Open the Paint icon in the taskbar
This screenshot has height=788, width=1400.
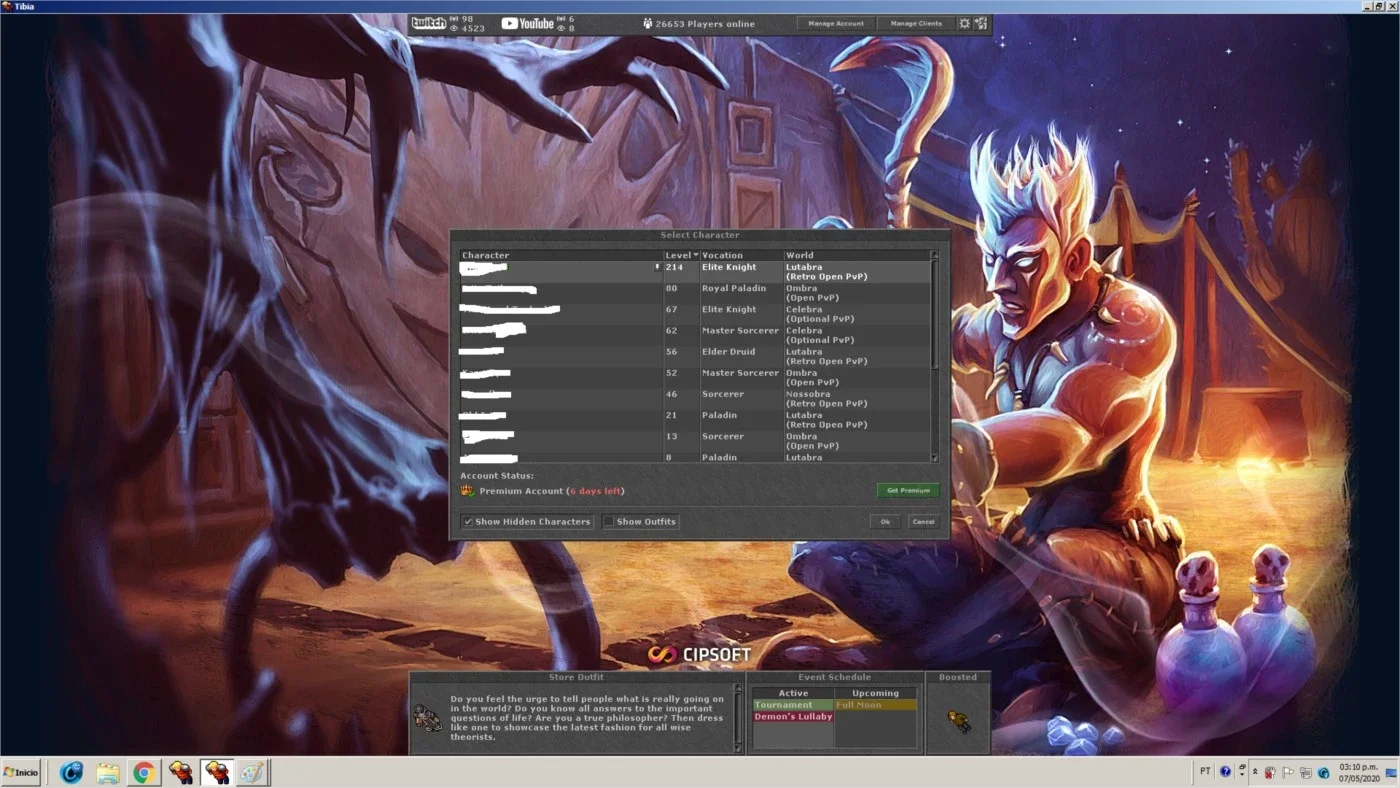[x=253, y=772]
